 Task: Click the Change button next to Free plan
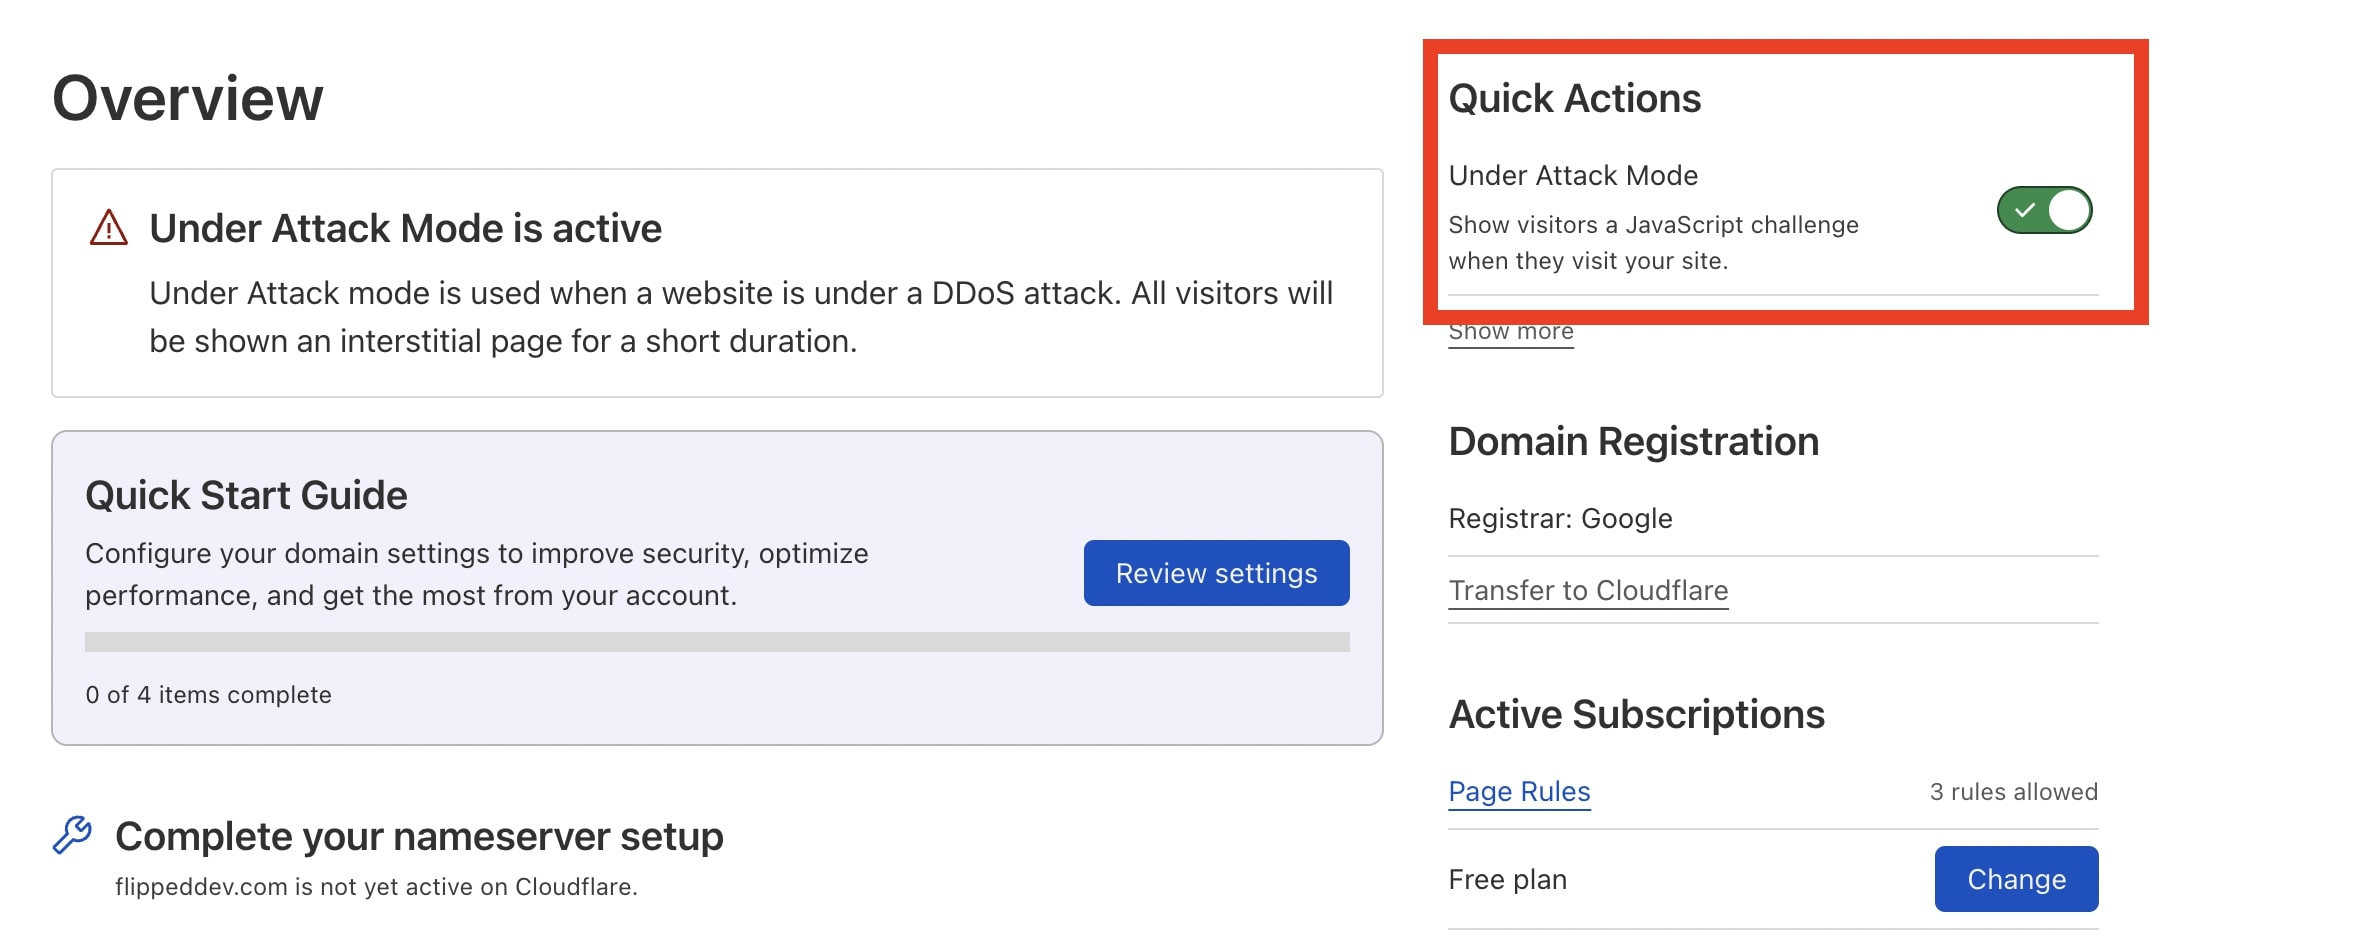click(x=2016, y=879)
